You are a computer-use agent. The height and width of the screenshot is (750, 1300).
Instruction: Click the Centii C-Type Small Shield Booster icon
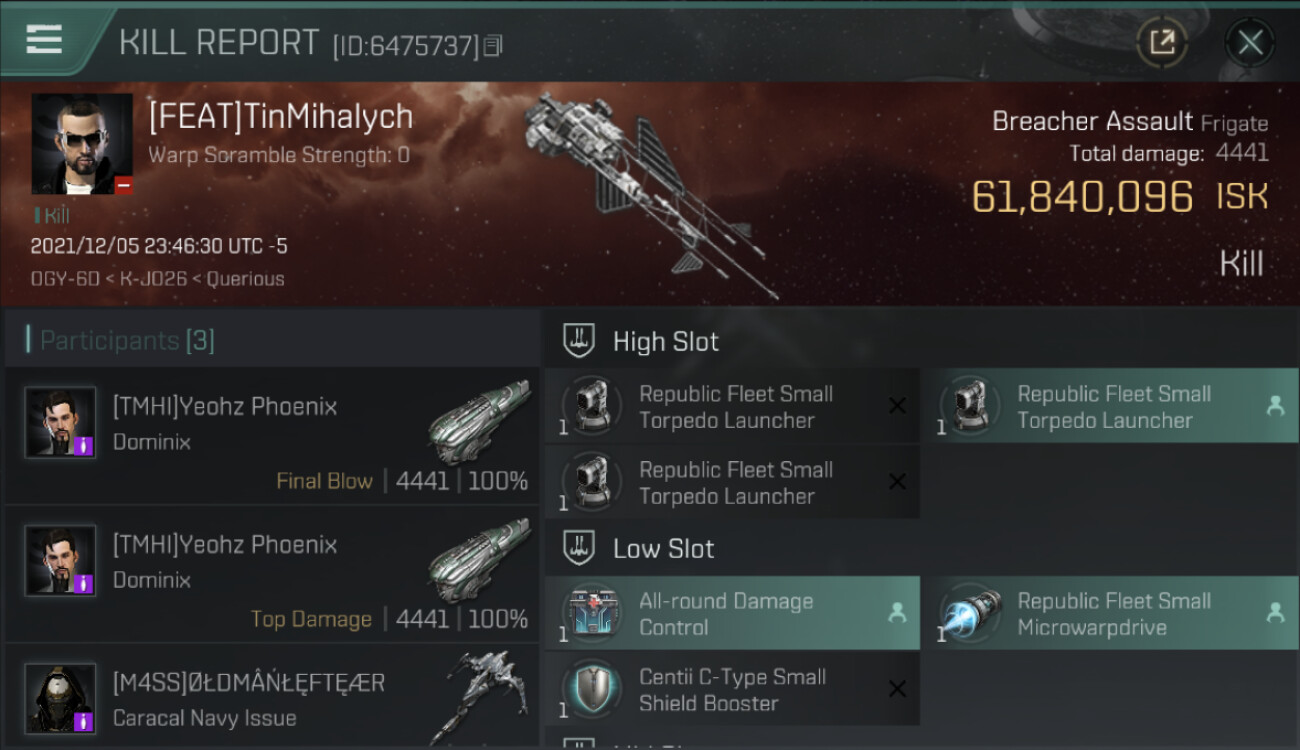592,690
